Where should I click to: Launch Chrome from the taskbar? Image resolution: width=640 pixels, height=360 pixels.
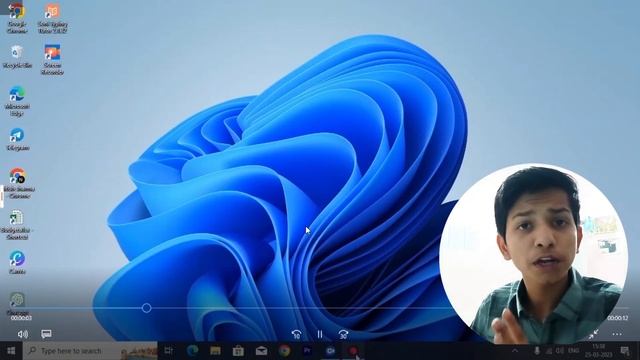pyautogui.click(x=284, y=351)
